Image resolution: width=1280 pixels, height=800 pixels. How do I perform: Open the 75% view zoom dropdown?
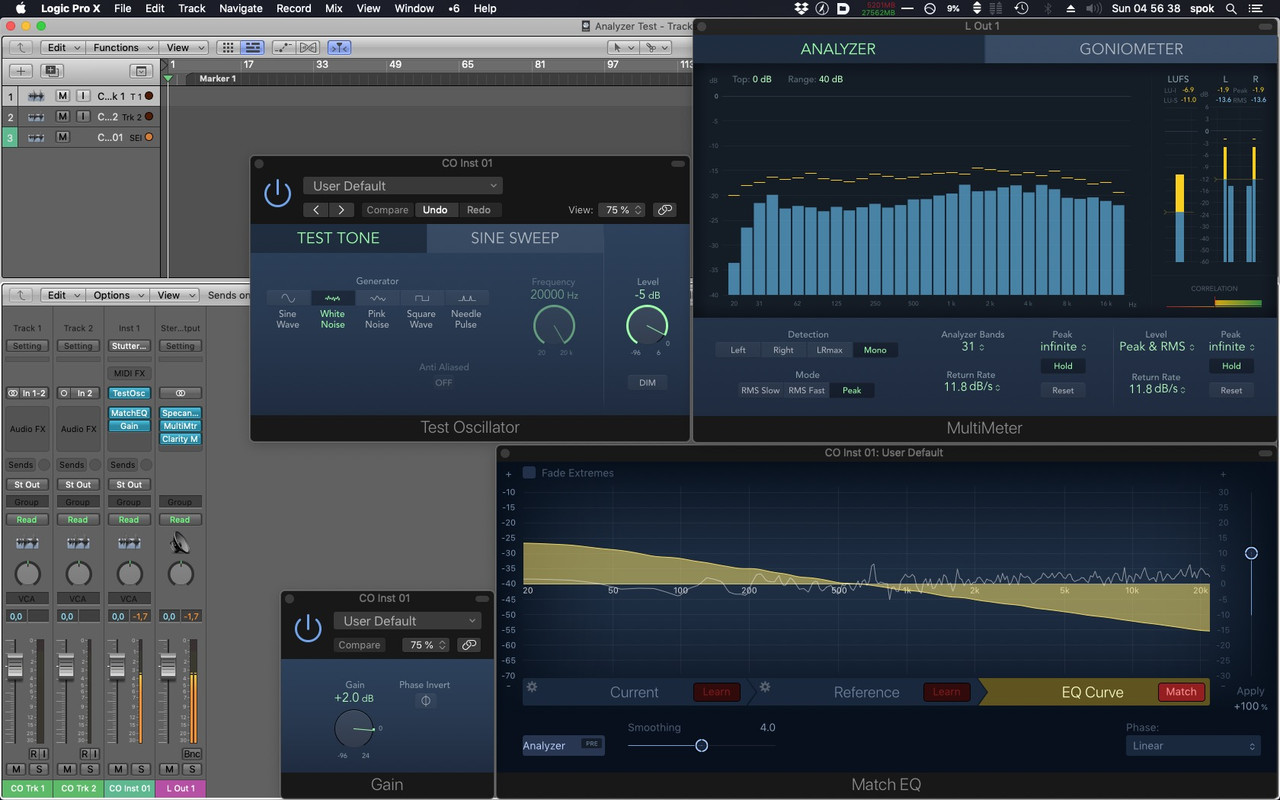click(x=621, y=210)
